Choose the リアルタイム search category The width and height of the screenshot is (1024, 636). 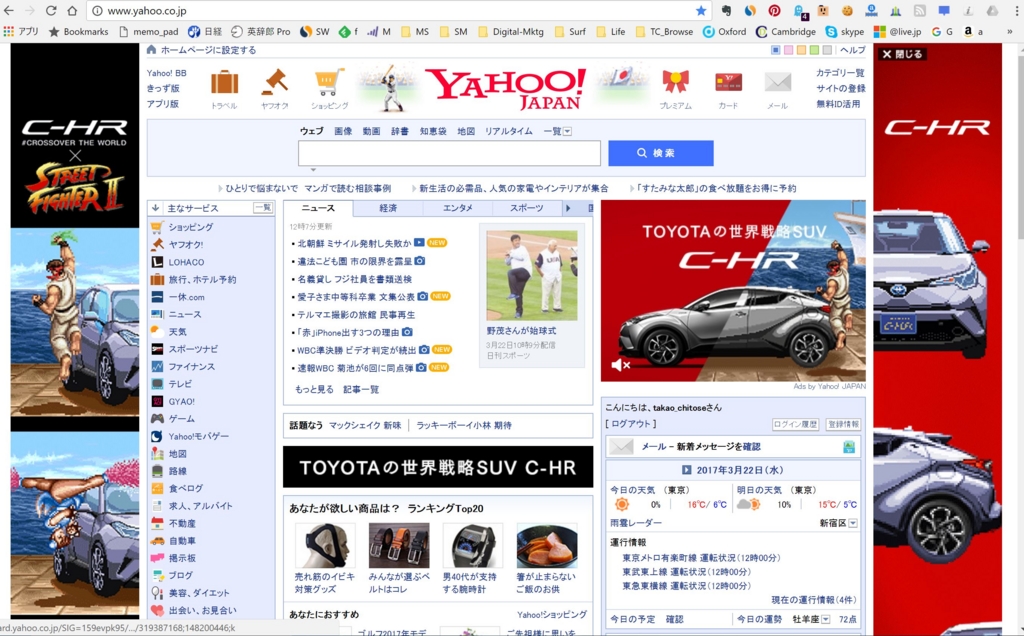click(x=508, y=131)
